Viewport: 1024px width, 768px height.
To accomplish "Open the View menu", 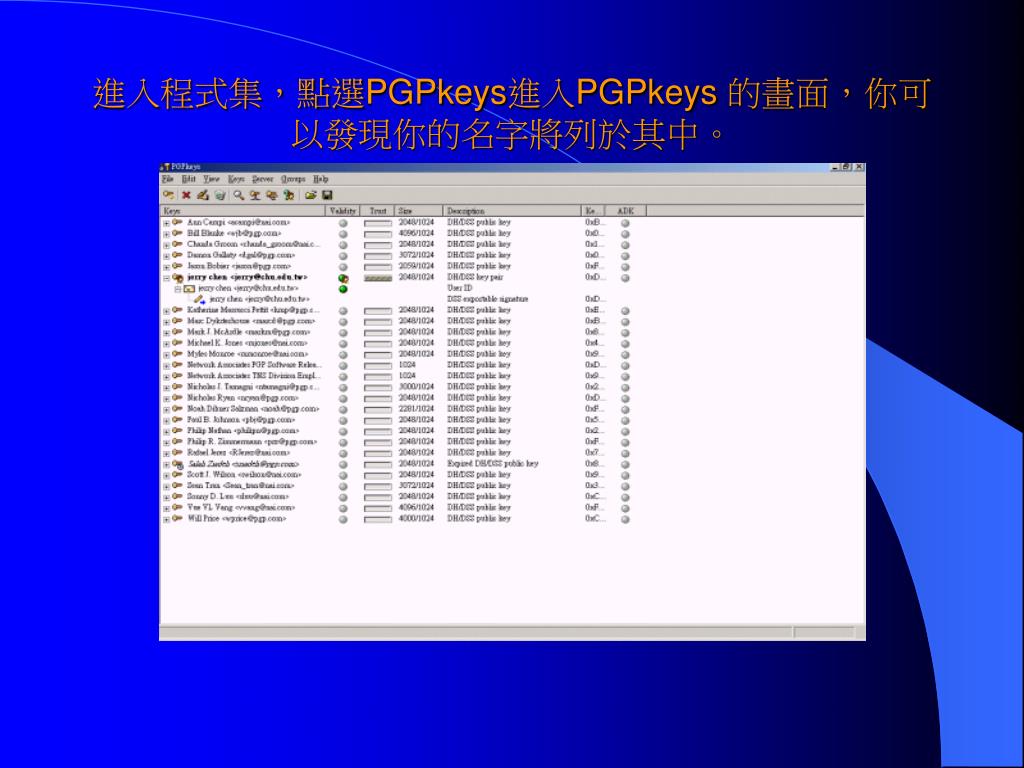I will (x=211, y=179).
